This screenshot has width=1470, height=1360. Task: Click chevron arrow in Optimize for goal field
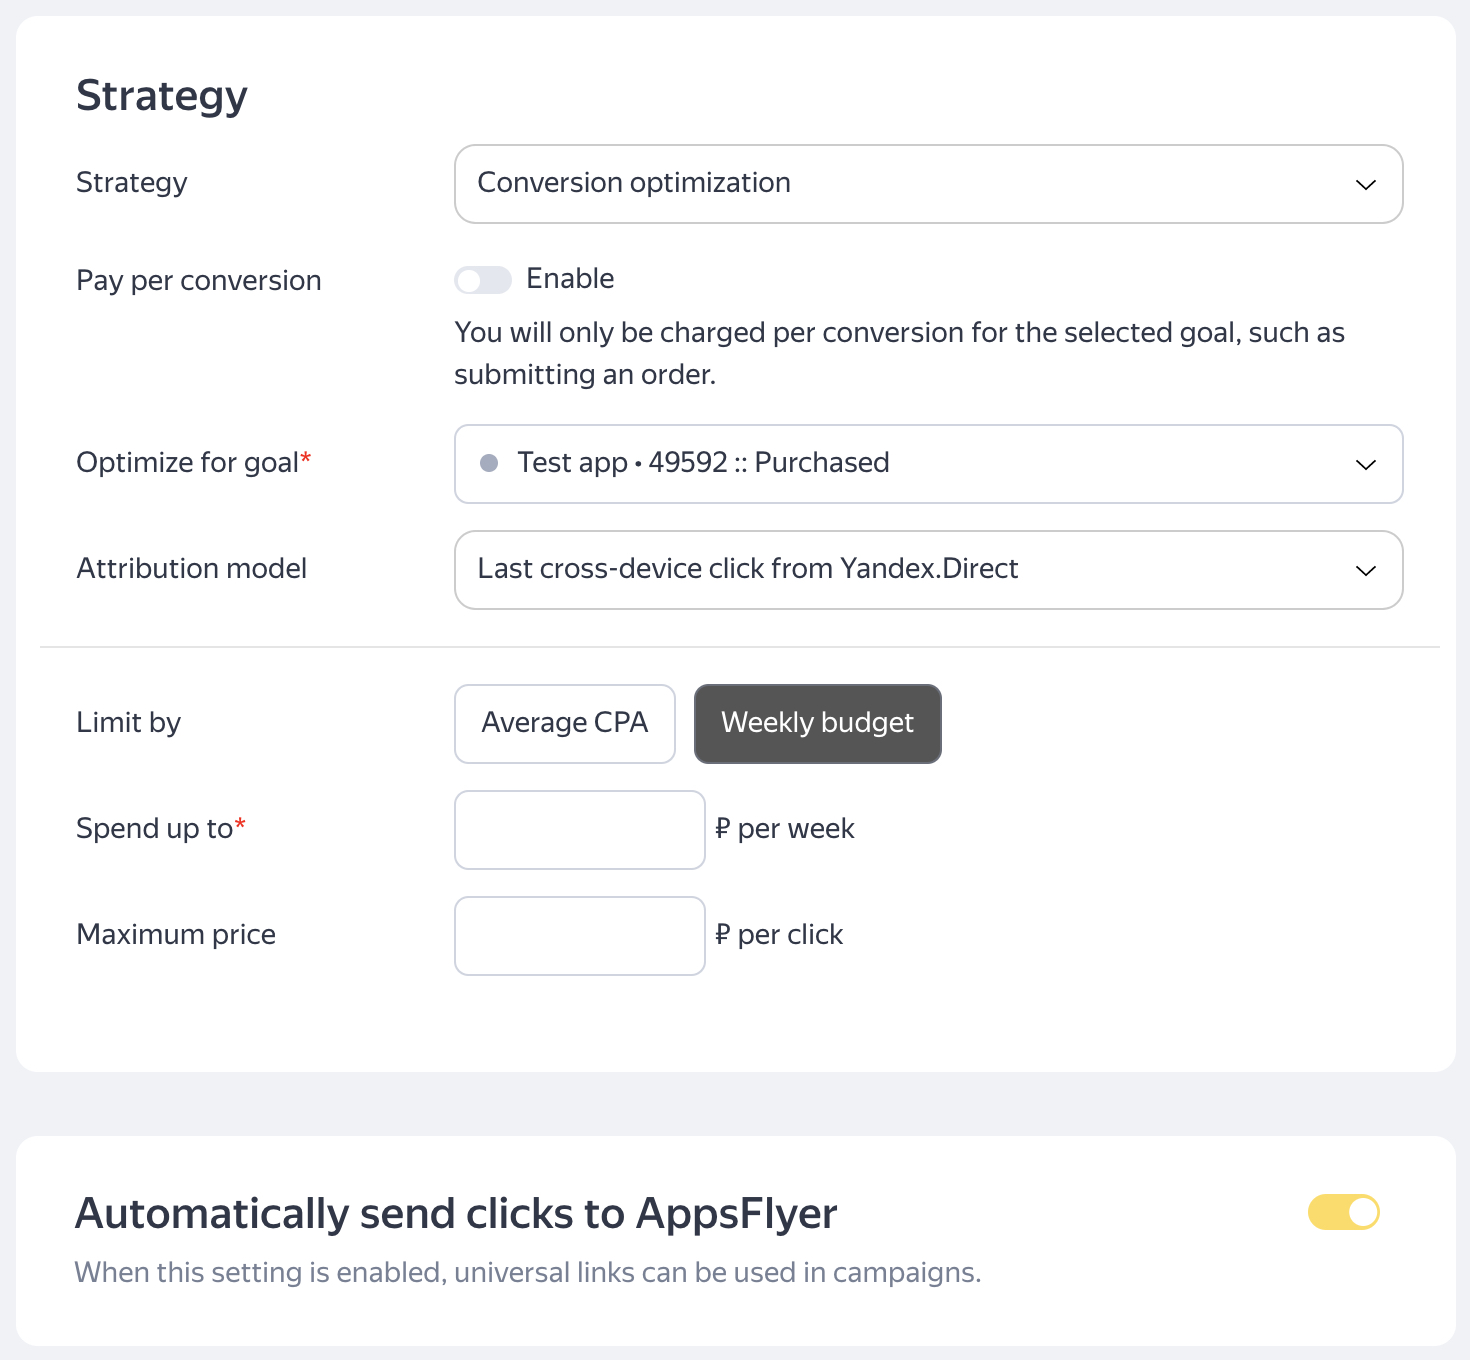tap(1365, 465)
